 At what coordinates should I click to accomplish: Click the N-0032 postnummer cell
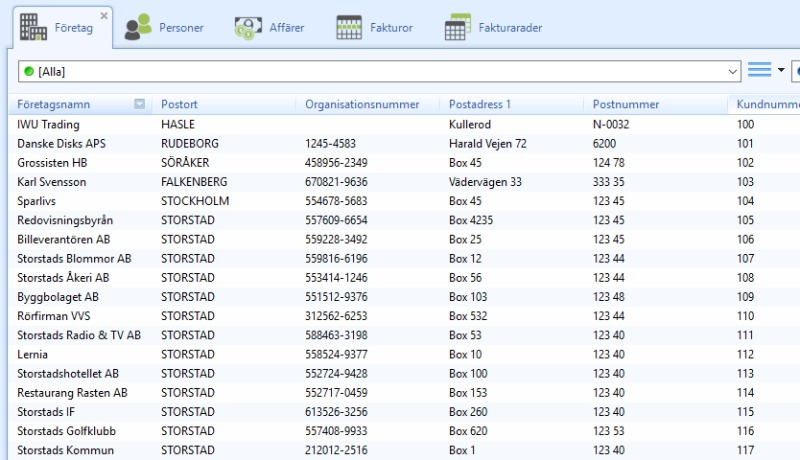[611, 124]
